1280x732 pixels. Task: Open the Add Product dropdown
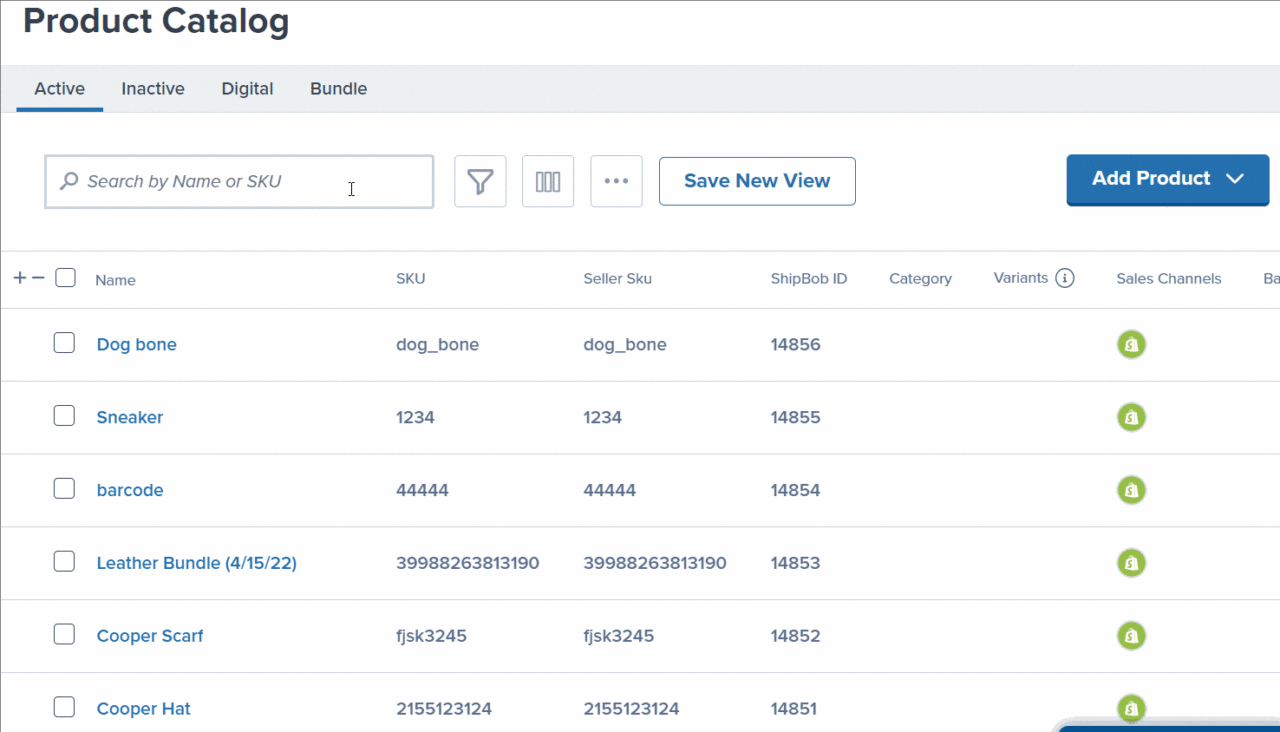coord(1167,179)
